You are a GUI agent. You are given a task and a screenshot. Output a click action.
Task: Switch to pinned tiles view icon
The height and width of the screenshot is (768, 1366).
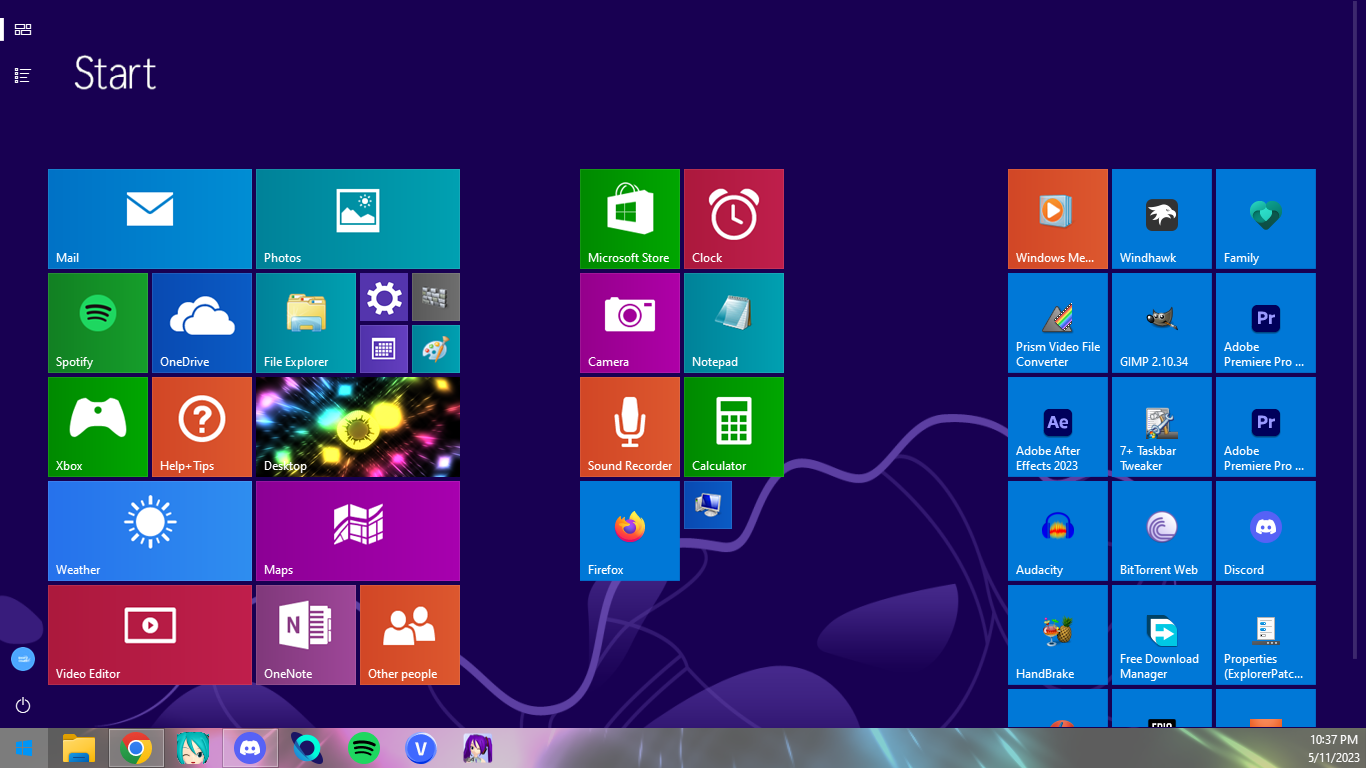pos(23,30)
